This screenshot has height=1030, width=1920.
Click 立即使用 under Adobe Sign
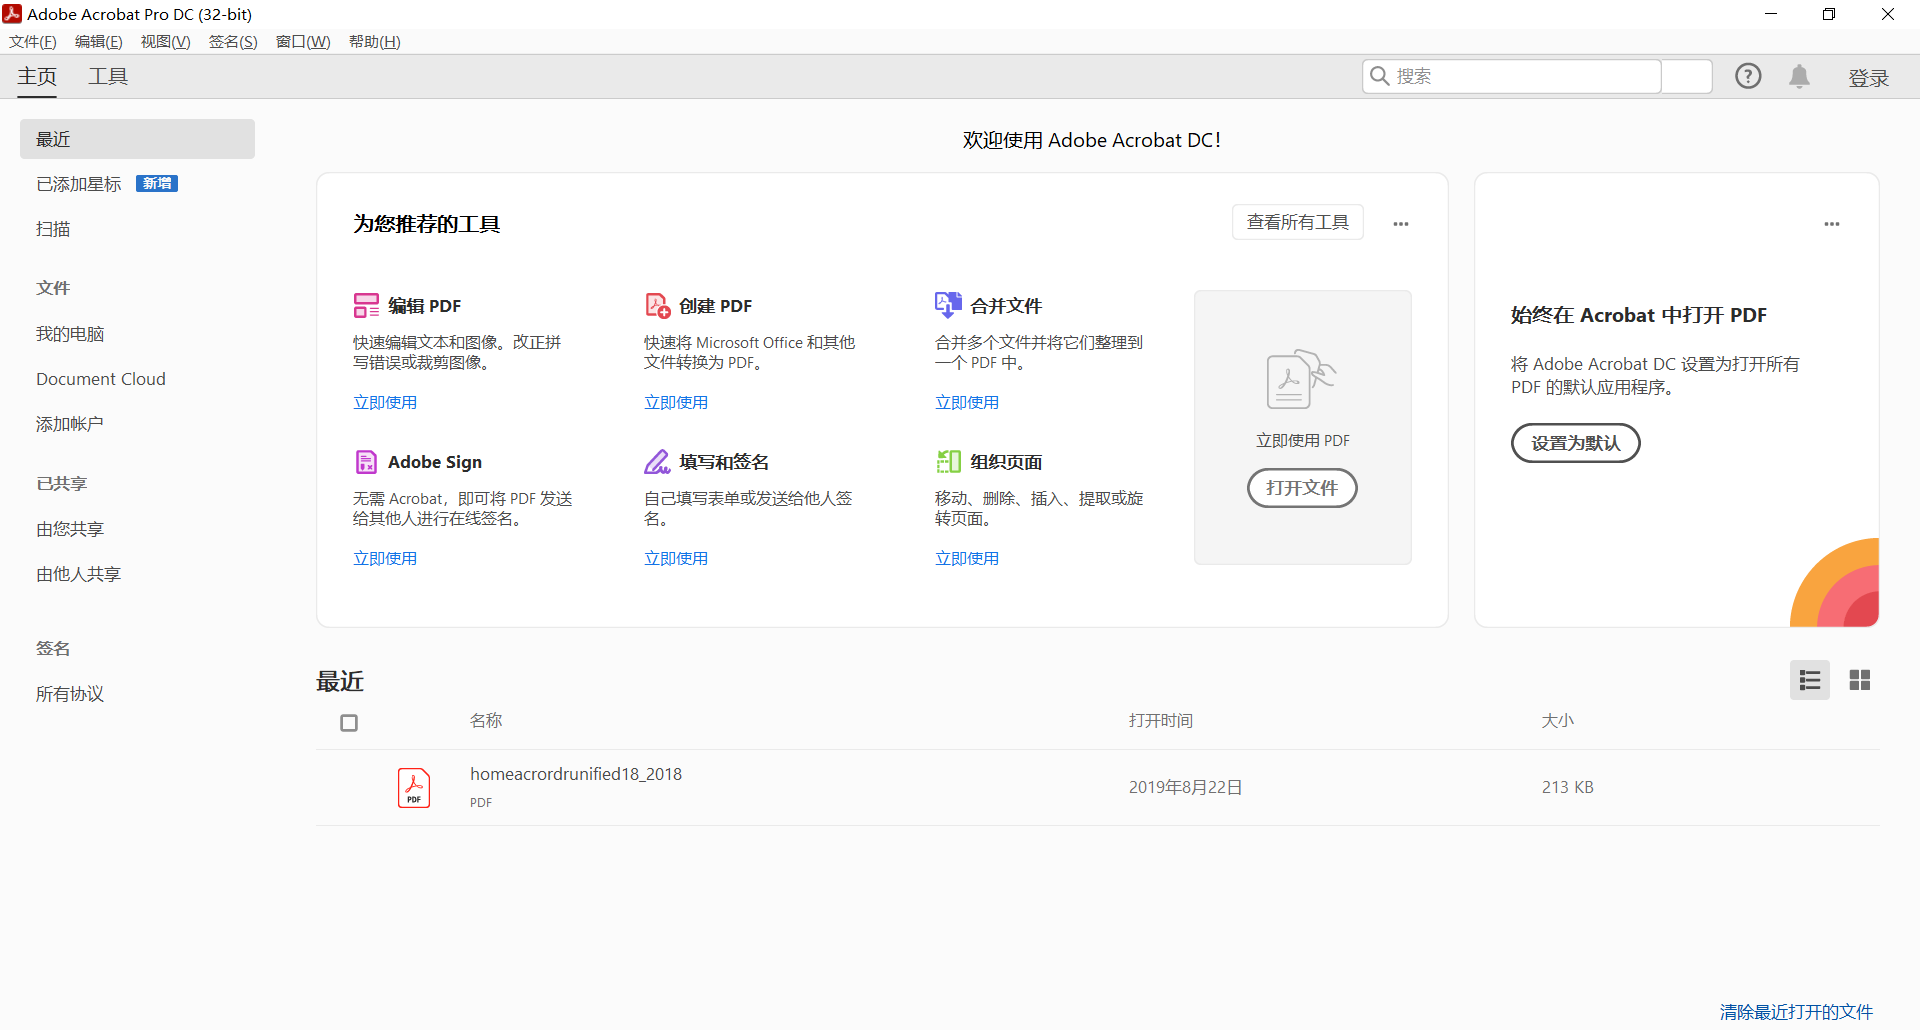click(385, 558)
